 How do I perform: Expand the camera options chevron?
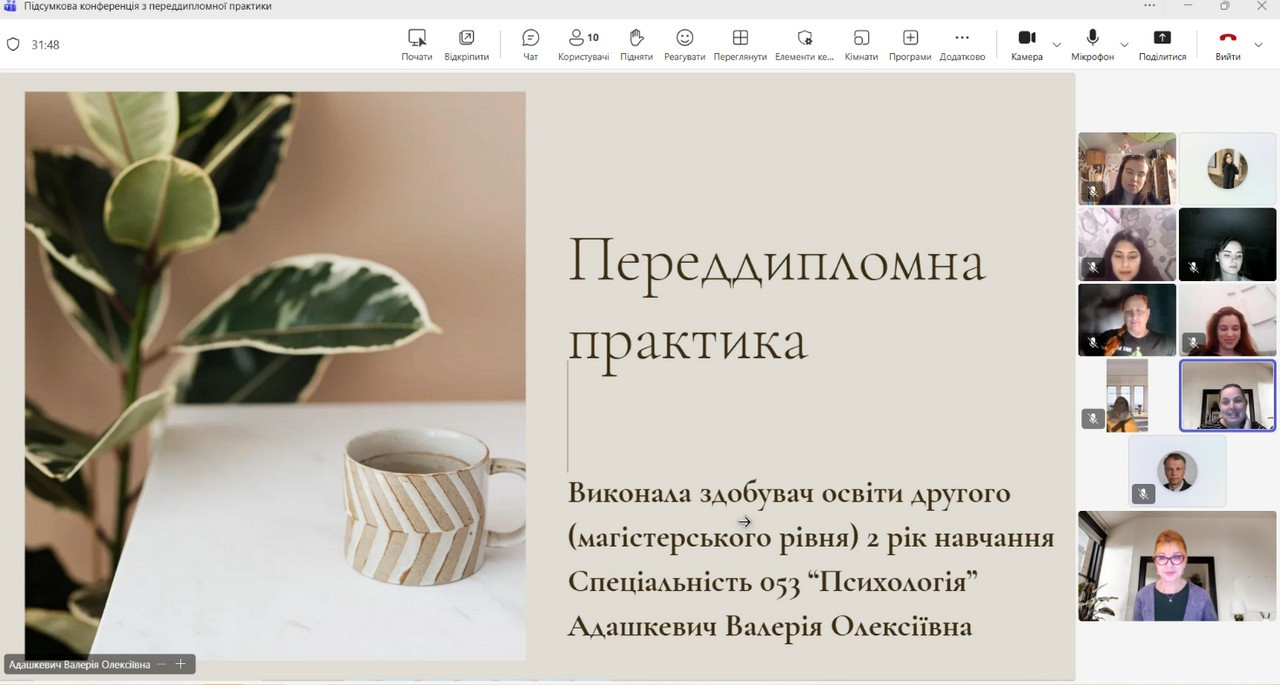click(1057, 45)
